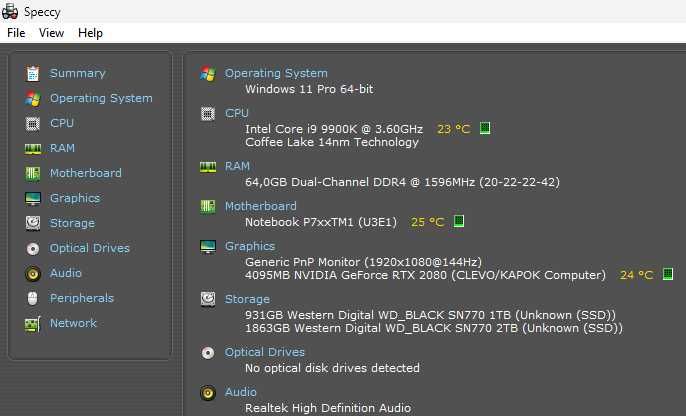Click the Operating System heading link in summary
Screen dimensions: 686x416
tap(276, 73)
